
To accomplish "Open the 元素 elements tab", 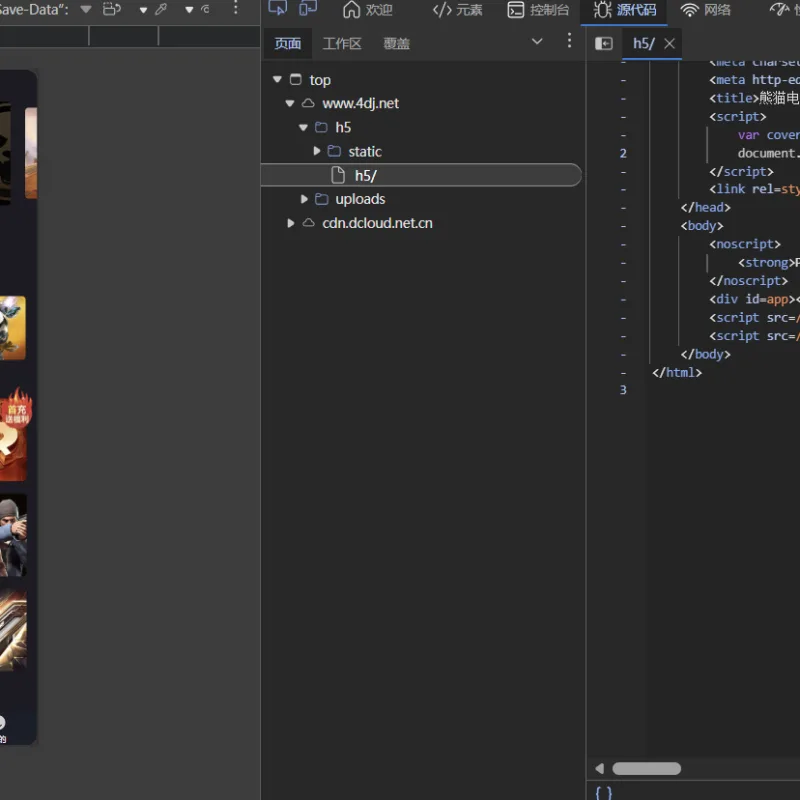I will 457,10.
